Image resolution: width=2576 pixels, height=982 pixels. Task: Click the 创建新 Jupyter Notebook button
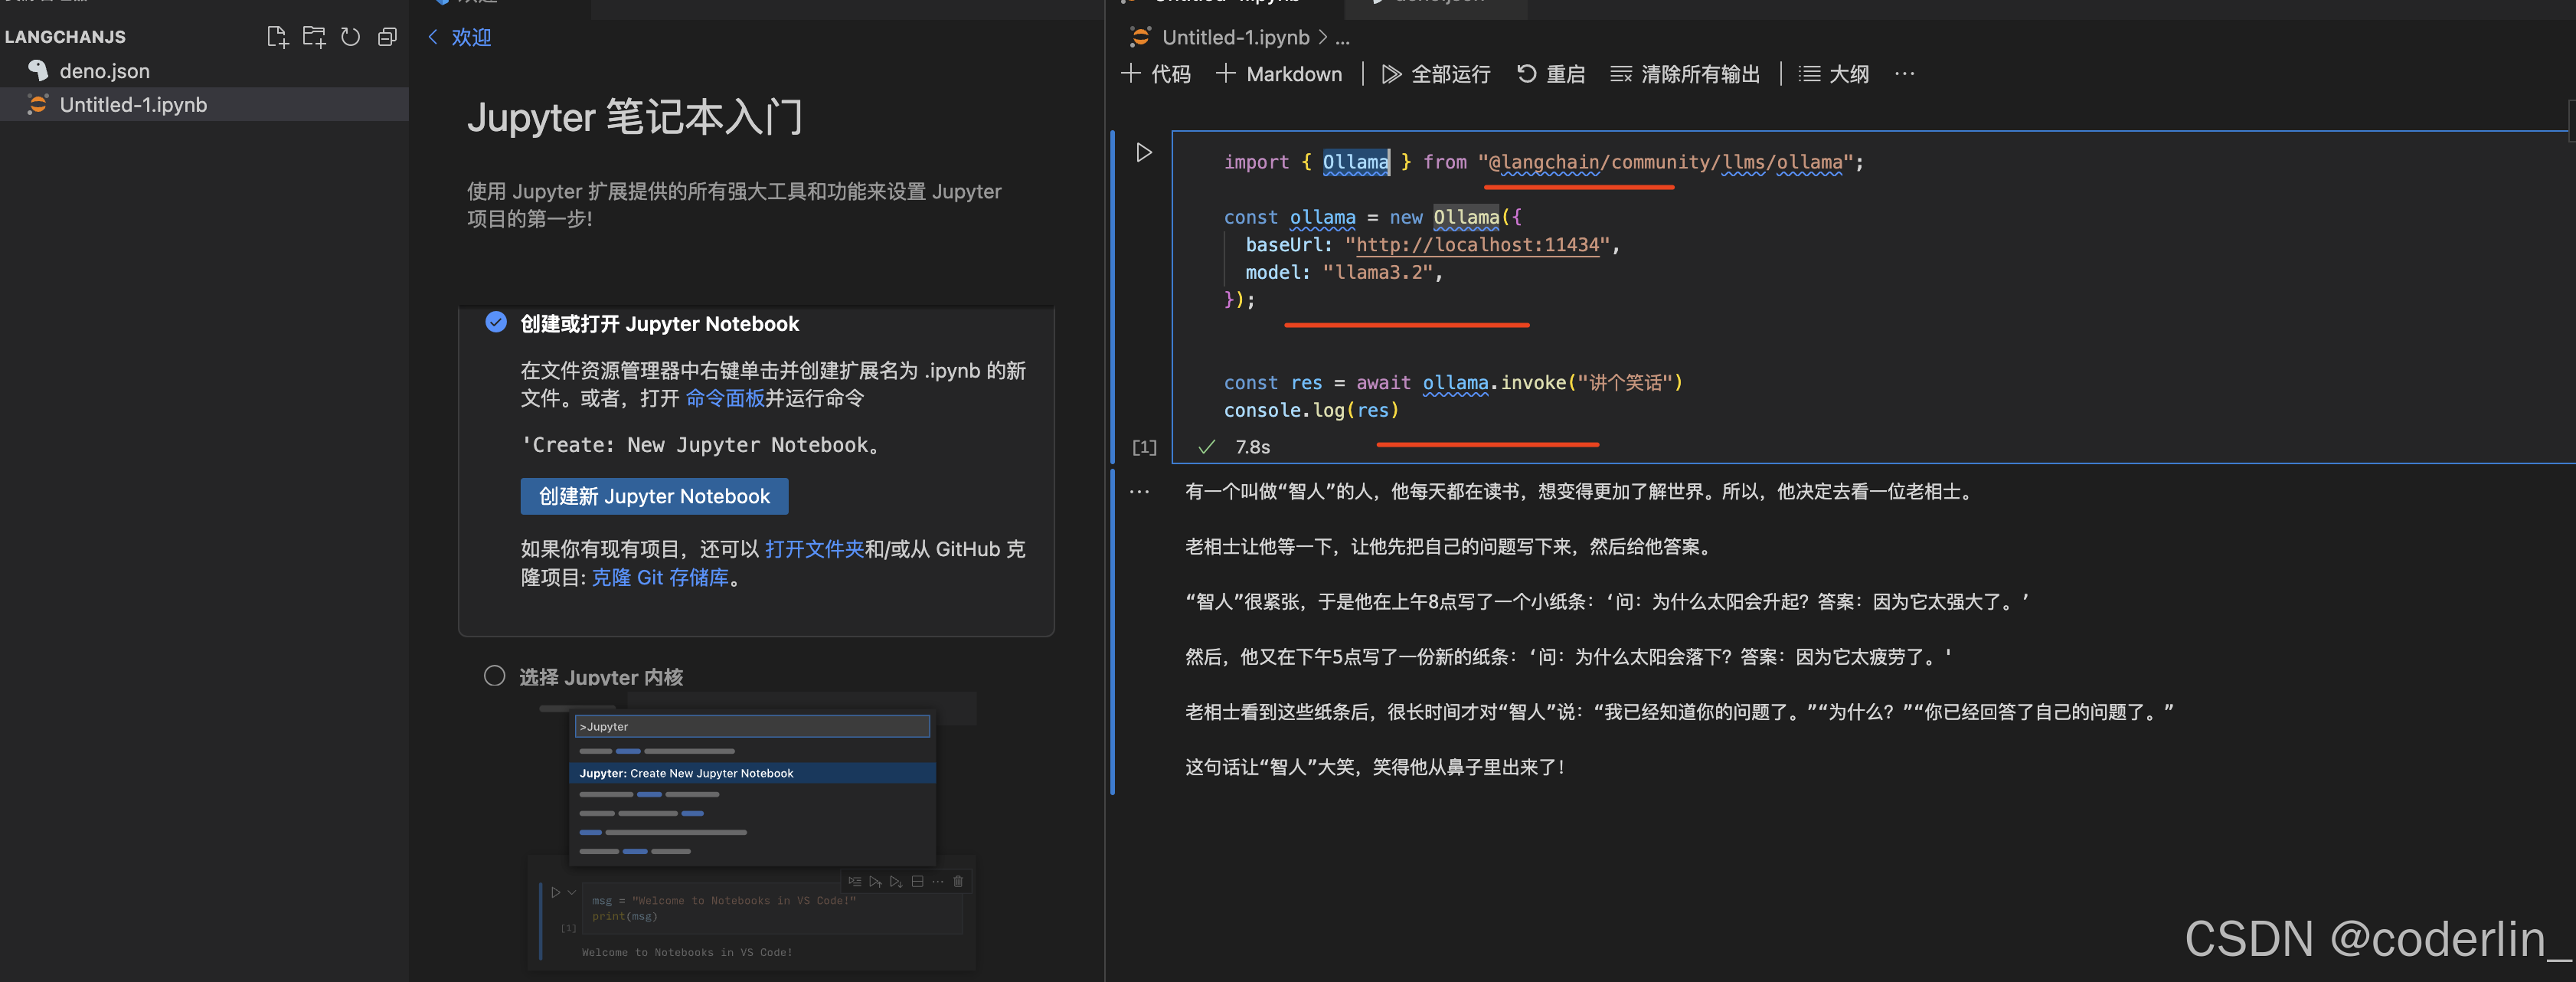tap(654, 496)
